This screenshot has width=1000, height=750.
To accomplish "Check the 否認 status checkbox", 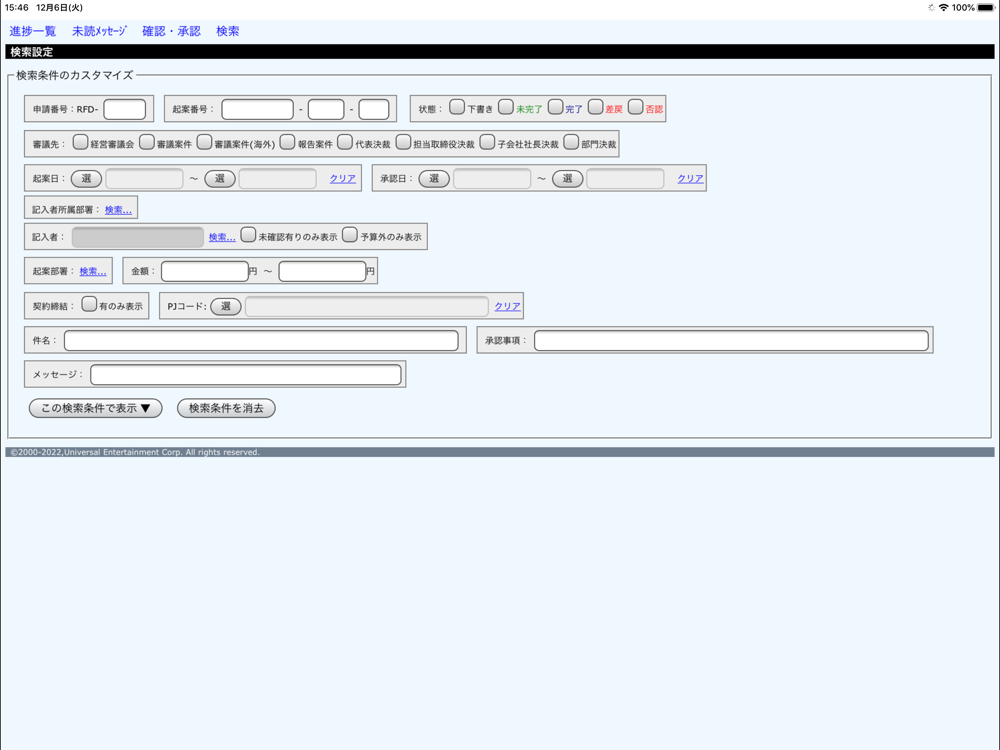I will pos(635,107).
